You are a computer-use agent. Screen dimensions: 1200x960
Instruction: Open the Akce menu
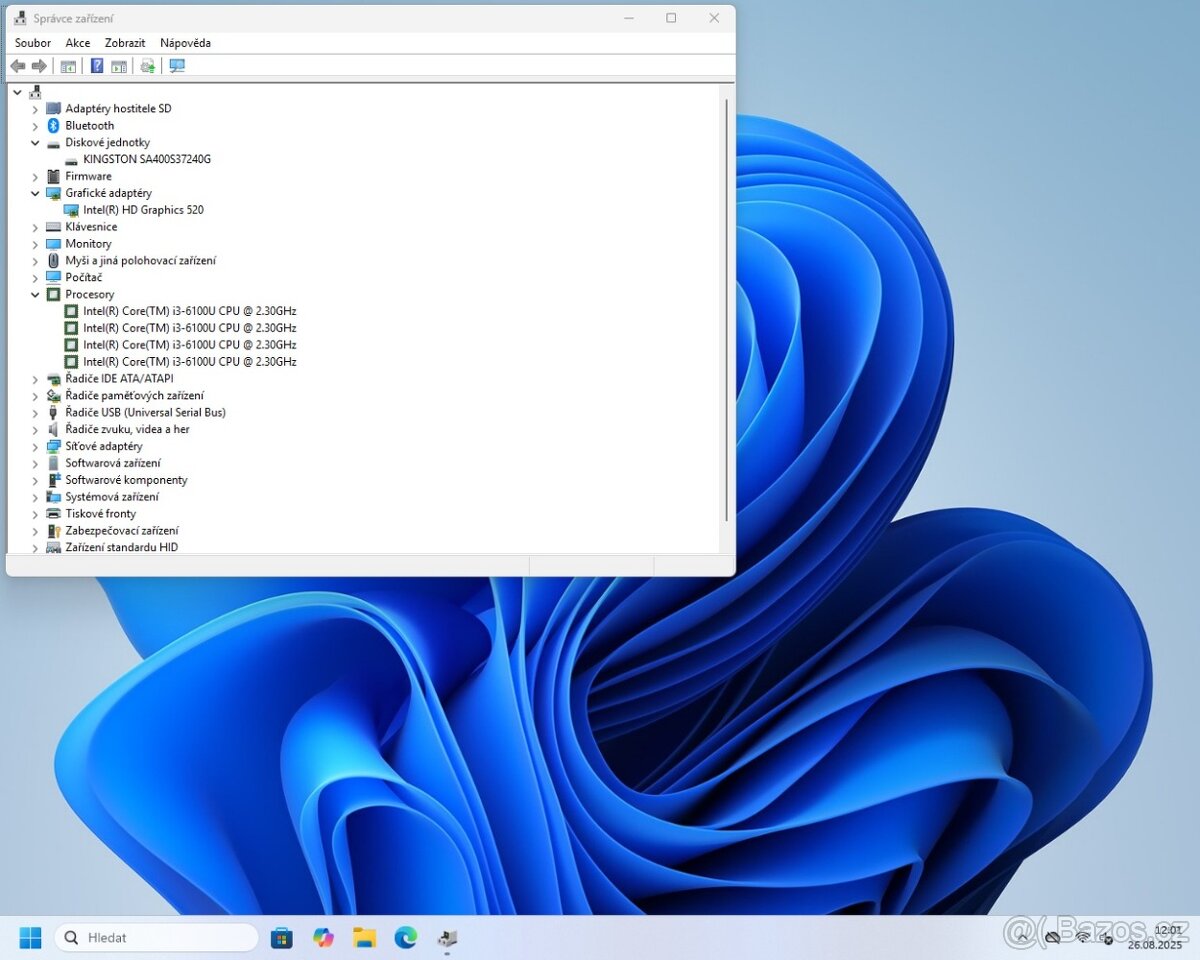point(77,43)
